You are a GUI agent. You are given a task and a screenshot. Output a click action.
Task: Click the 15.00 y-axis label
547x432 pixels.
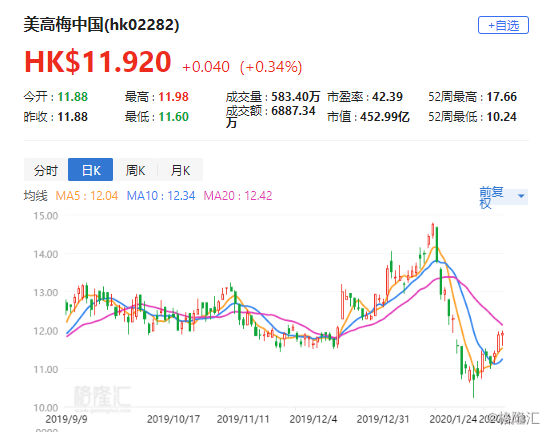click(46, 216)
